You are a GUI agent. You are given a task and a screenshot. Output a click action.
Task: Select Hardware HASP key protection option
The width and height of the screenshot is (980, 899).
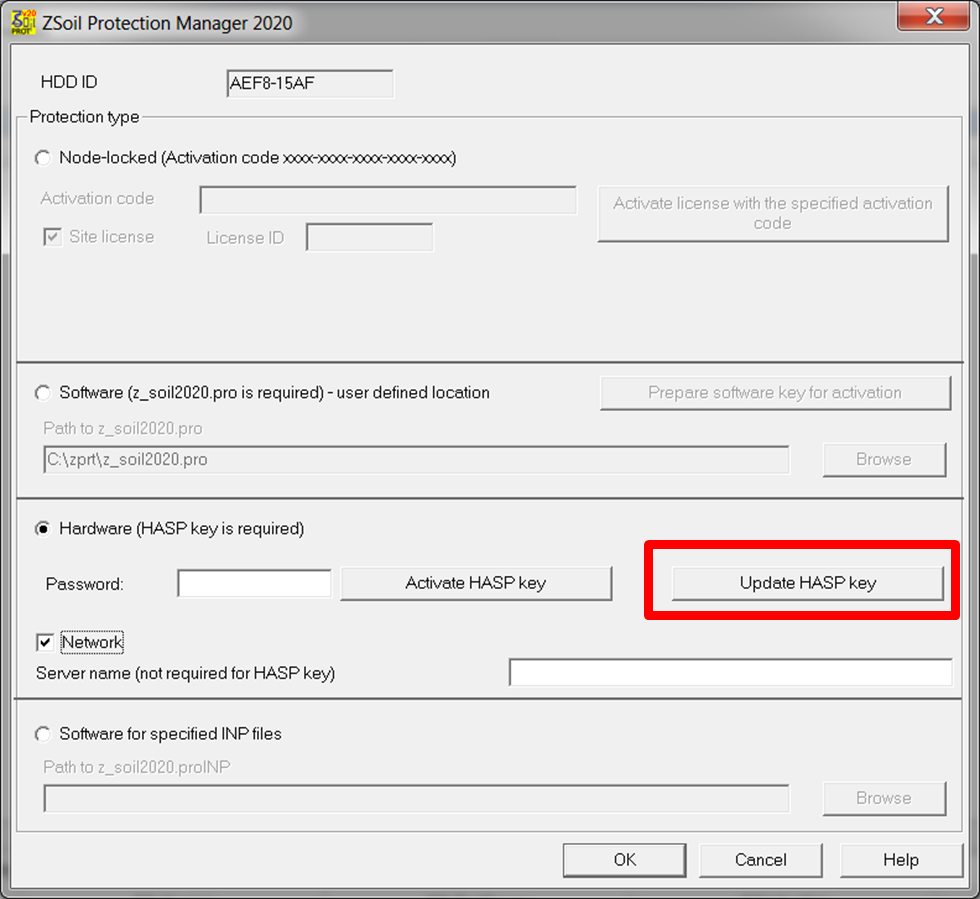[x=43, y=529]
